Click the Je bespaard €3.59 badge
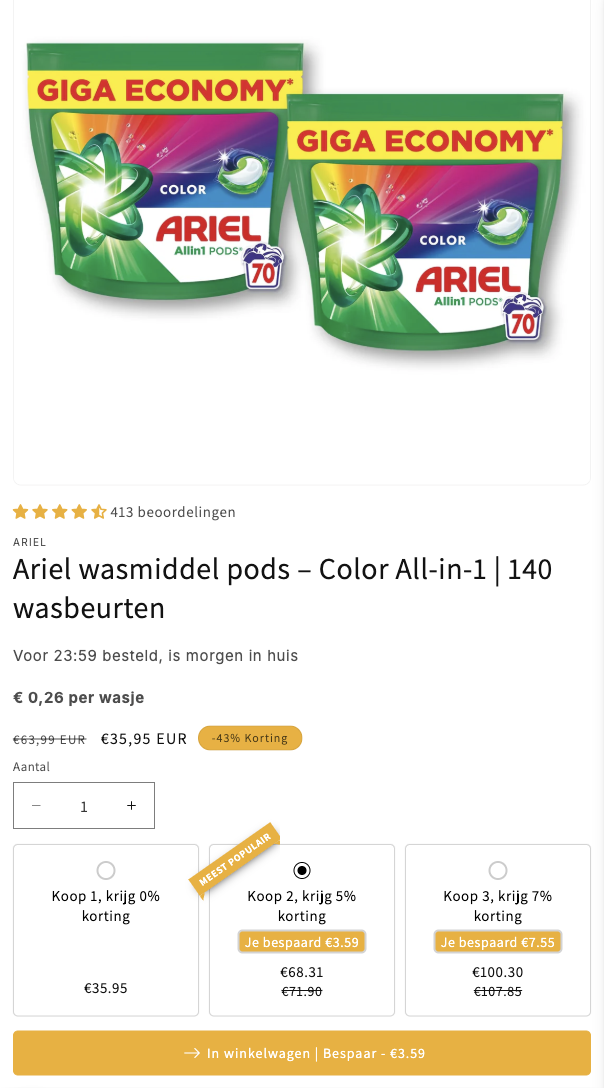604x1088 pixels. coord(302,942)
